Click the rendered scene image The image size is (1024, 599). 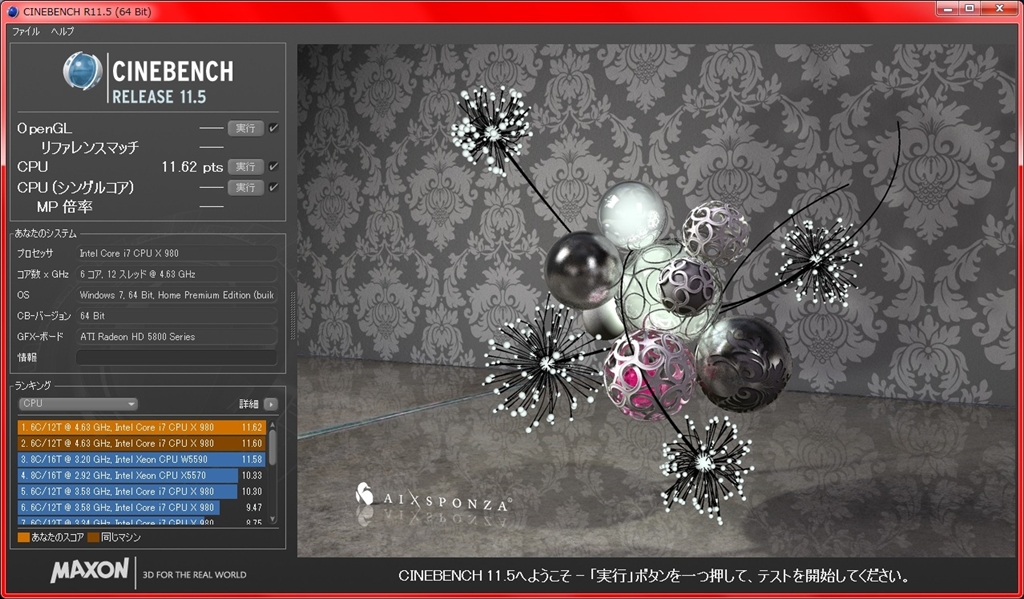coord(656,300)
